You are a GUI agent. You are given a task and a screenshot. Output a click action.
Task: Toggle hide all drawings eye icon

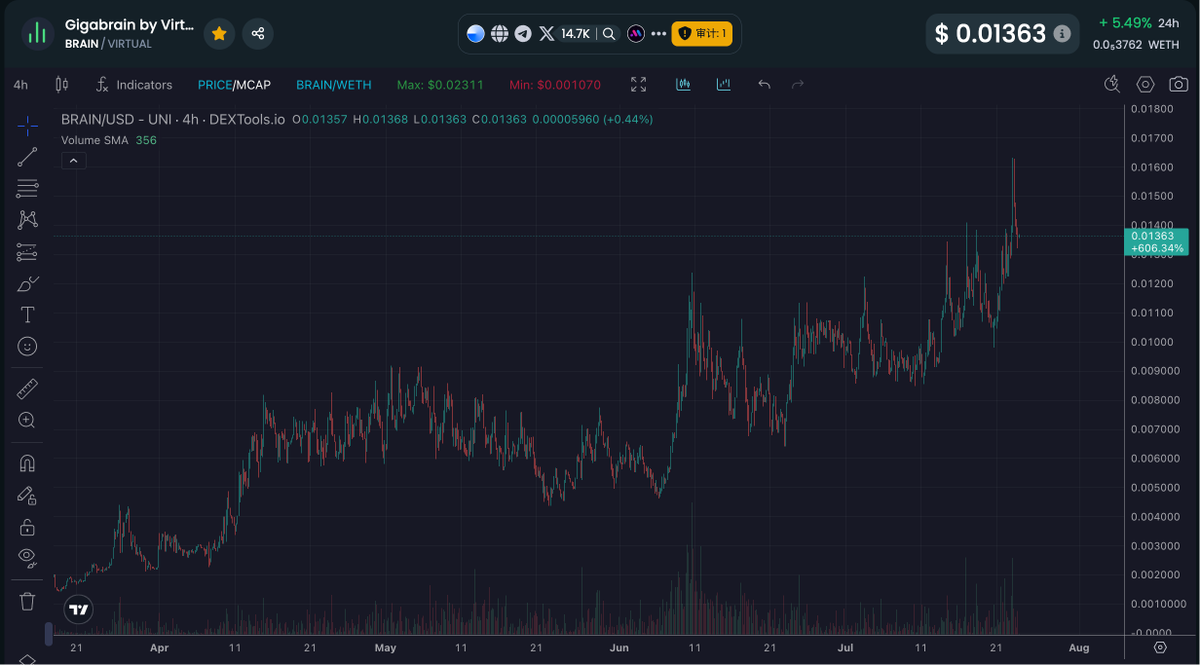coord(27,557)
